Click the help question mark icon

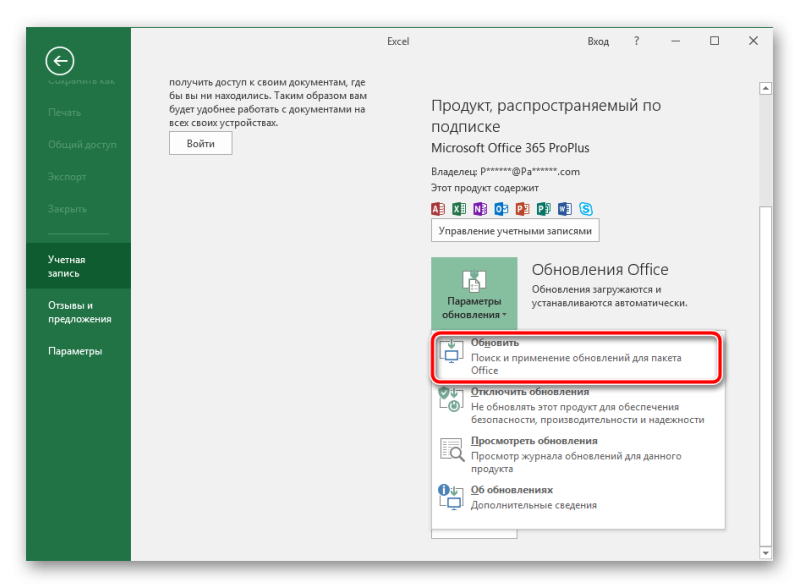(x=636, y=41)
